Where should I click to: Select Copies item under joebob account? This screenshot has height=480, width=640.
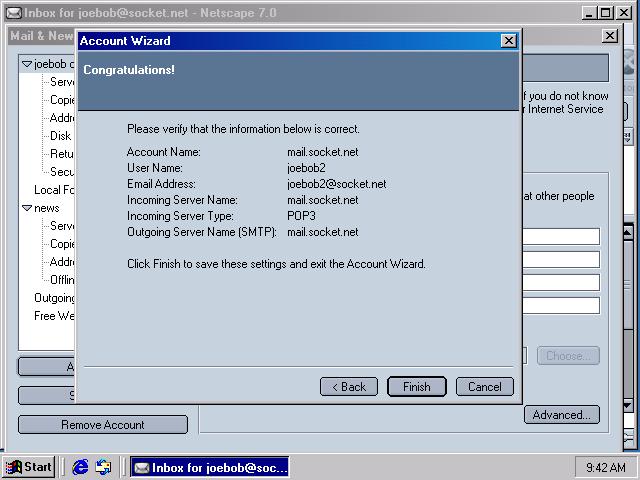62,100
